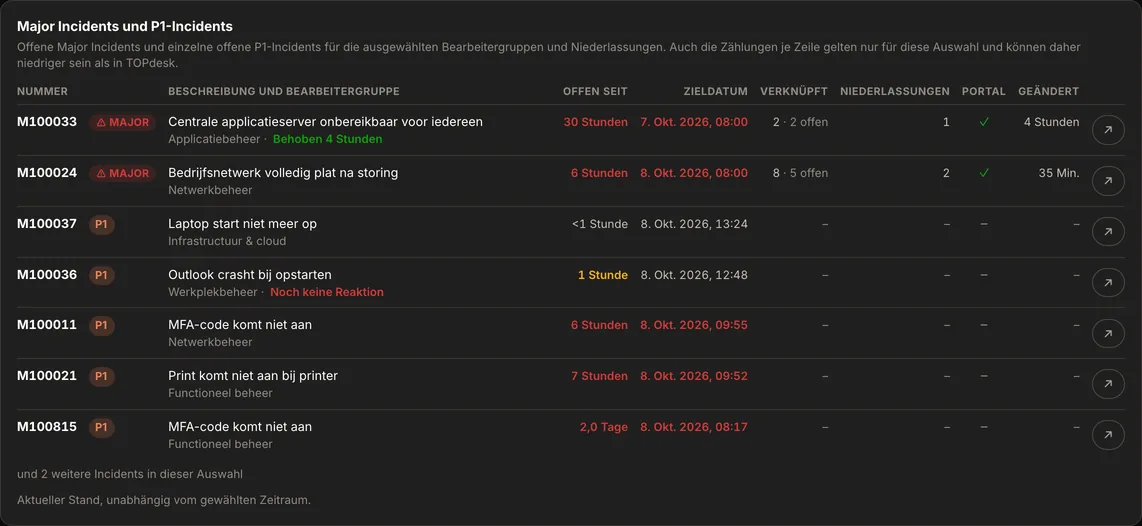Click '2,0 Tage' open duration

click(604, 428)
